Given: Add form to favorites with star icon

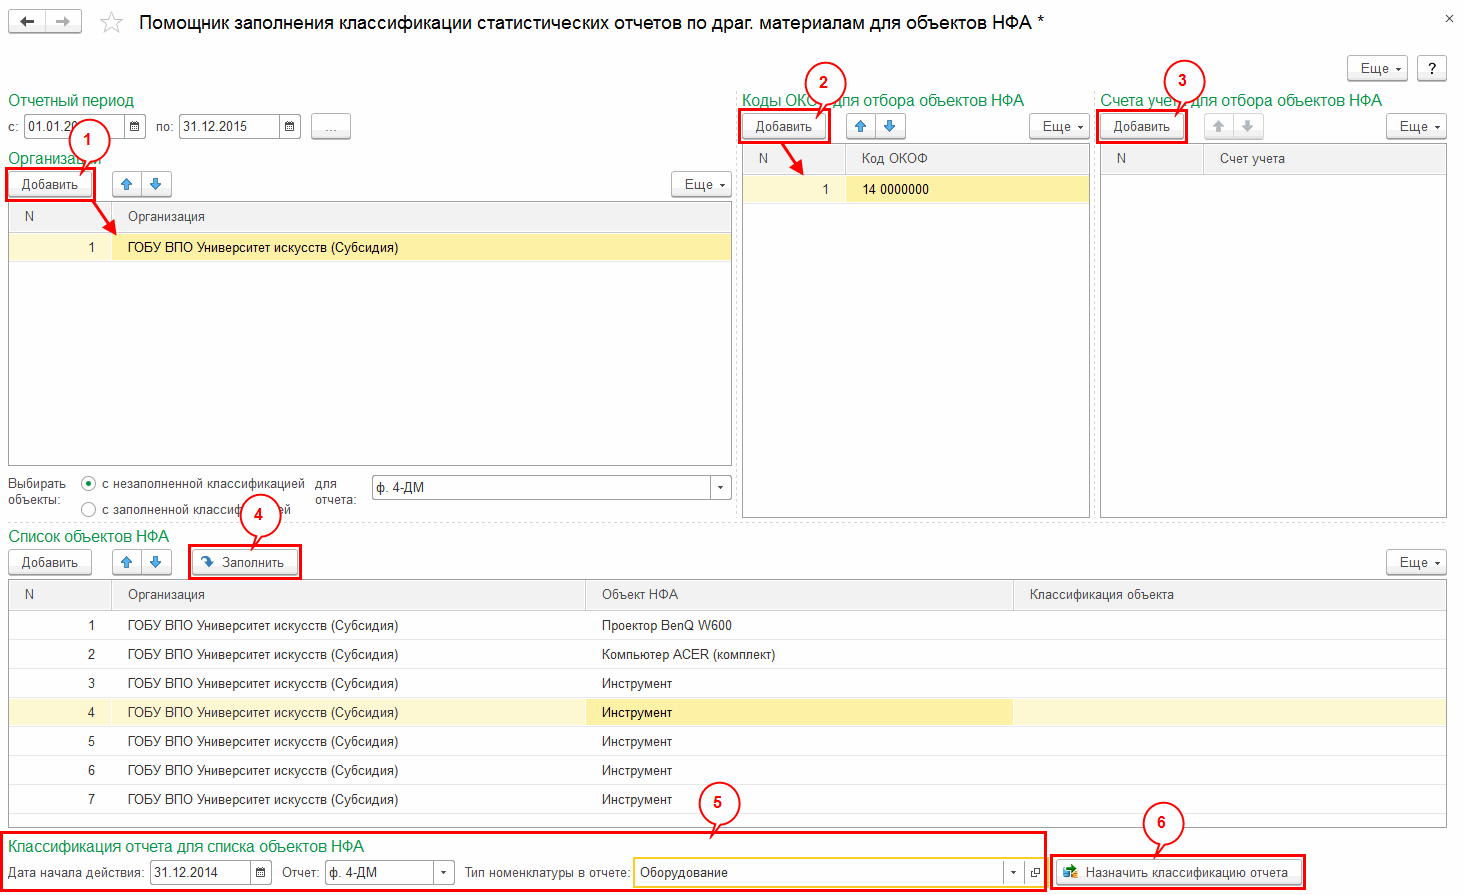Looking at the screenshot, I should click(x=111, y=23).
